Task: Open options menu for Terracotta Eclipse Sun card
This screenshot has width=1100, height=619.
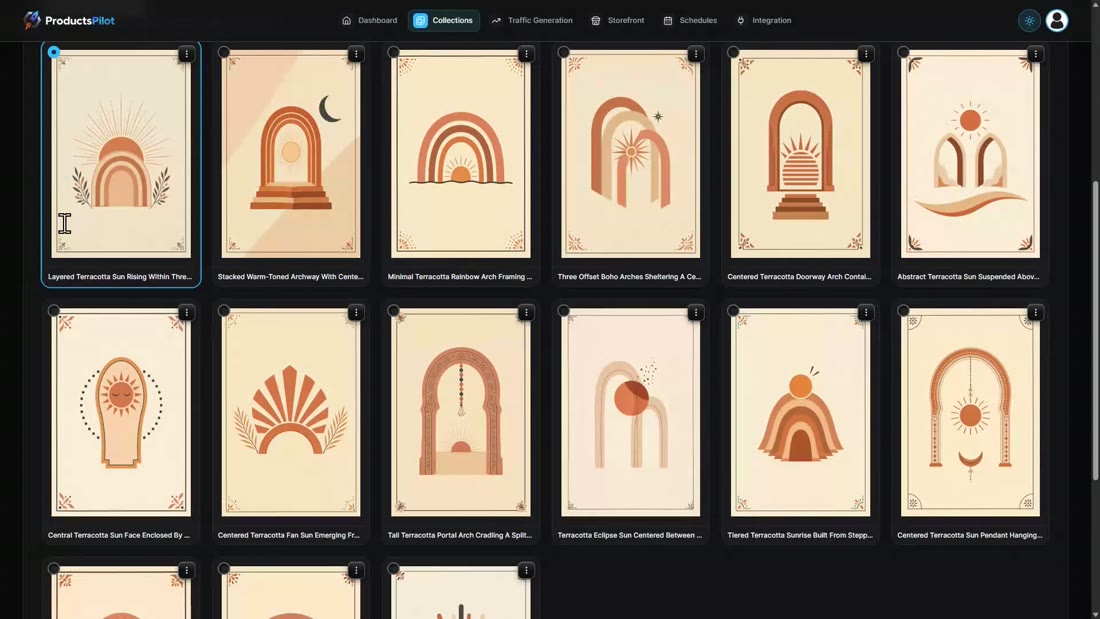Action: (696, 312)
